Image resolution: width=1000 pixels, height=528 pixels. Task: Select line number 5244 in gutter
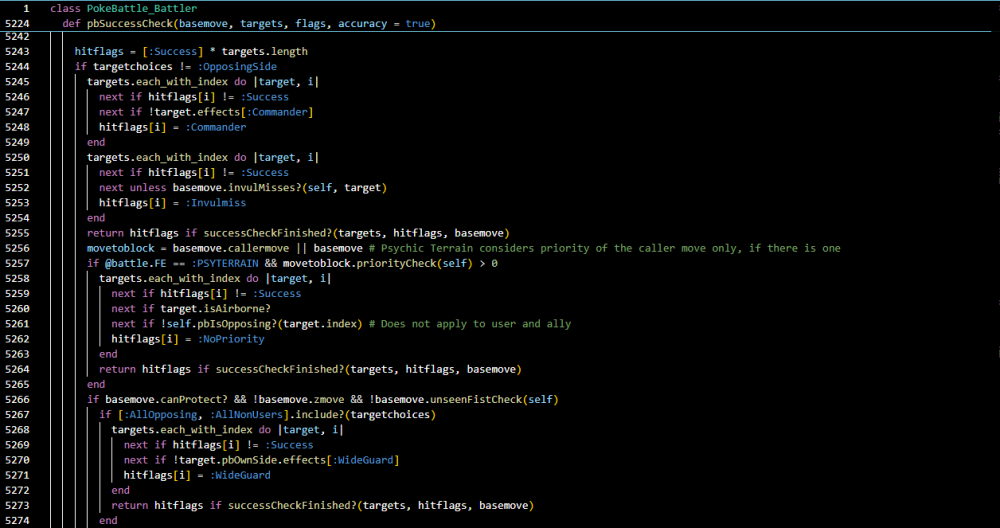(x=17, y=66)
